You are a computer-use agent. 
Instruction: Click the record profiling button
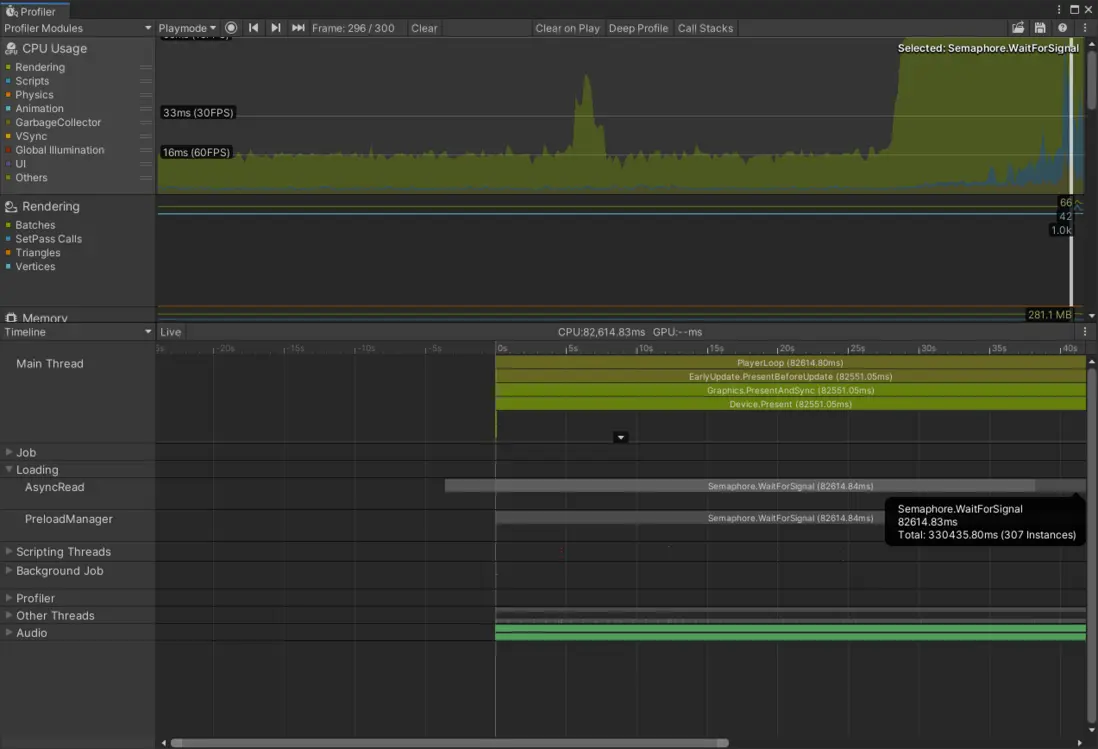pos(232,28)
